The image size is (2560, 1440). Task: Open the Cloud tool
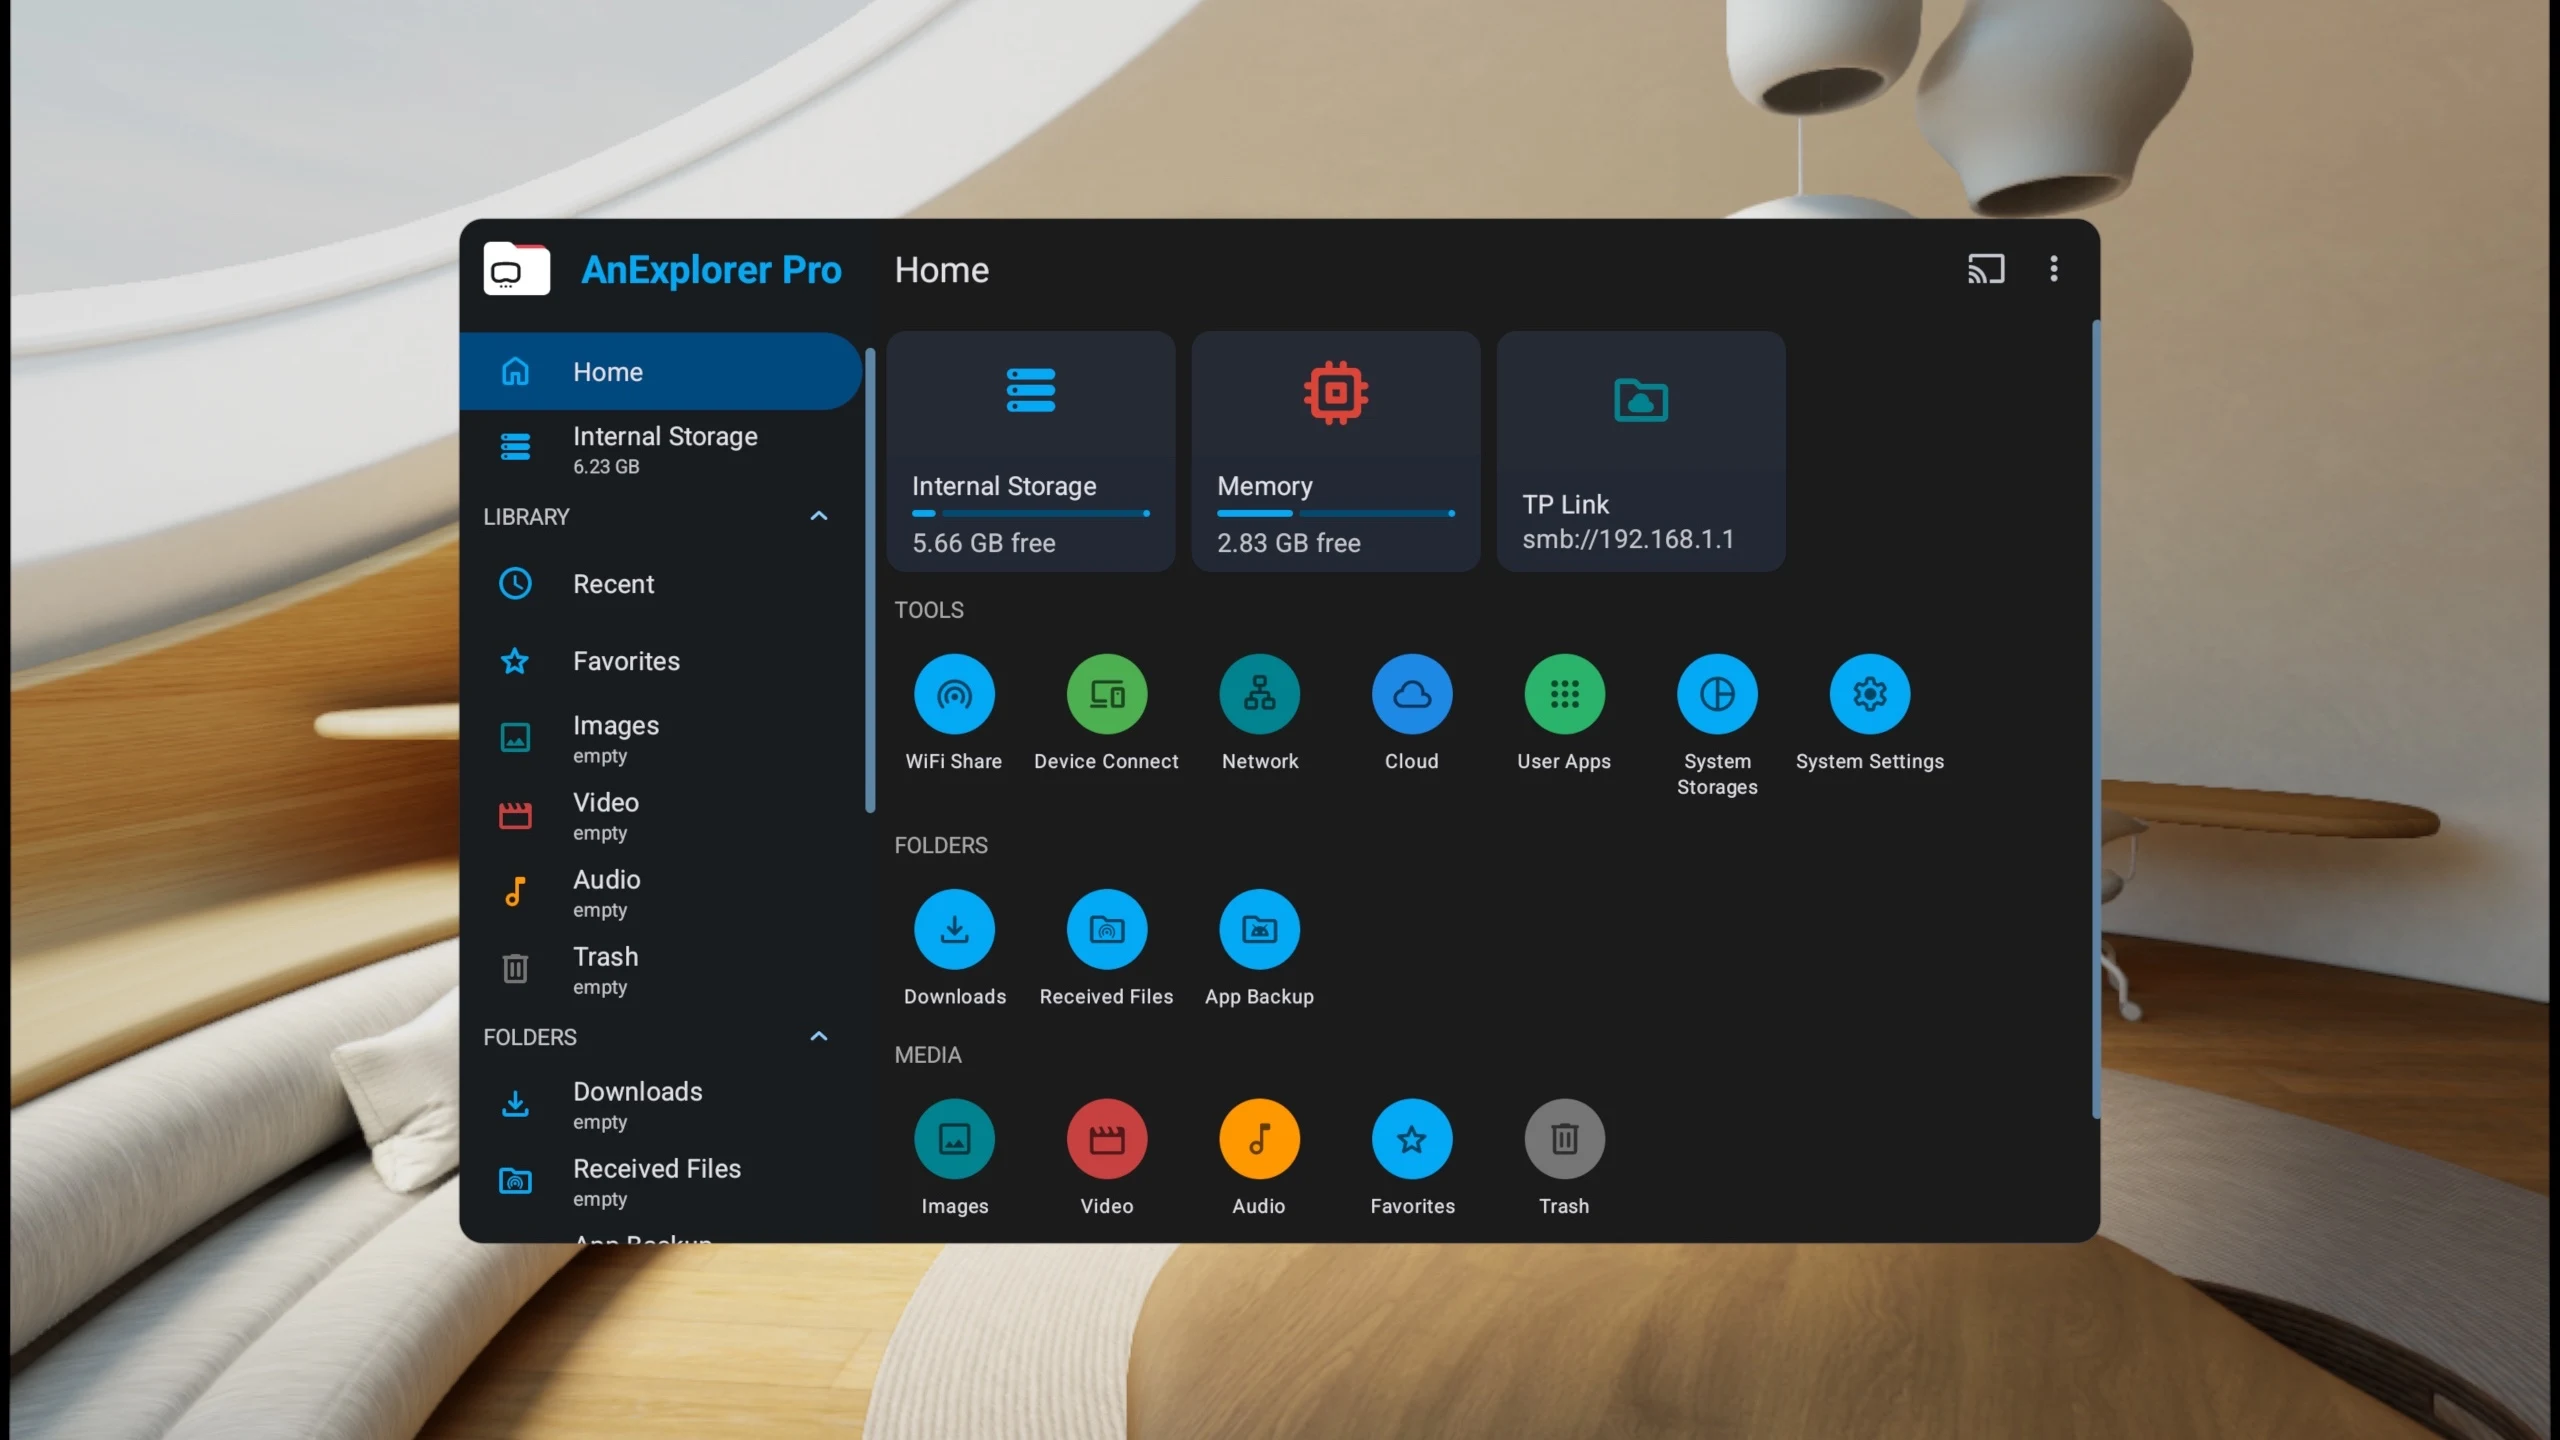click(1411, 694)
